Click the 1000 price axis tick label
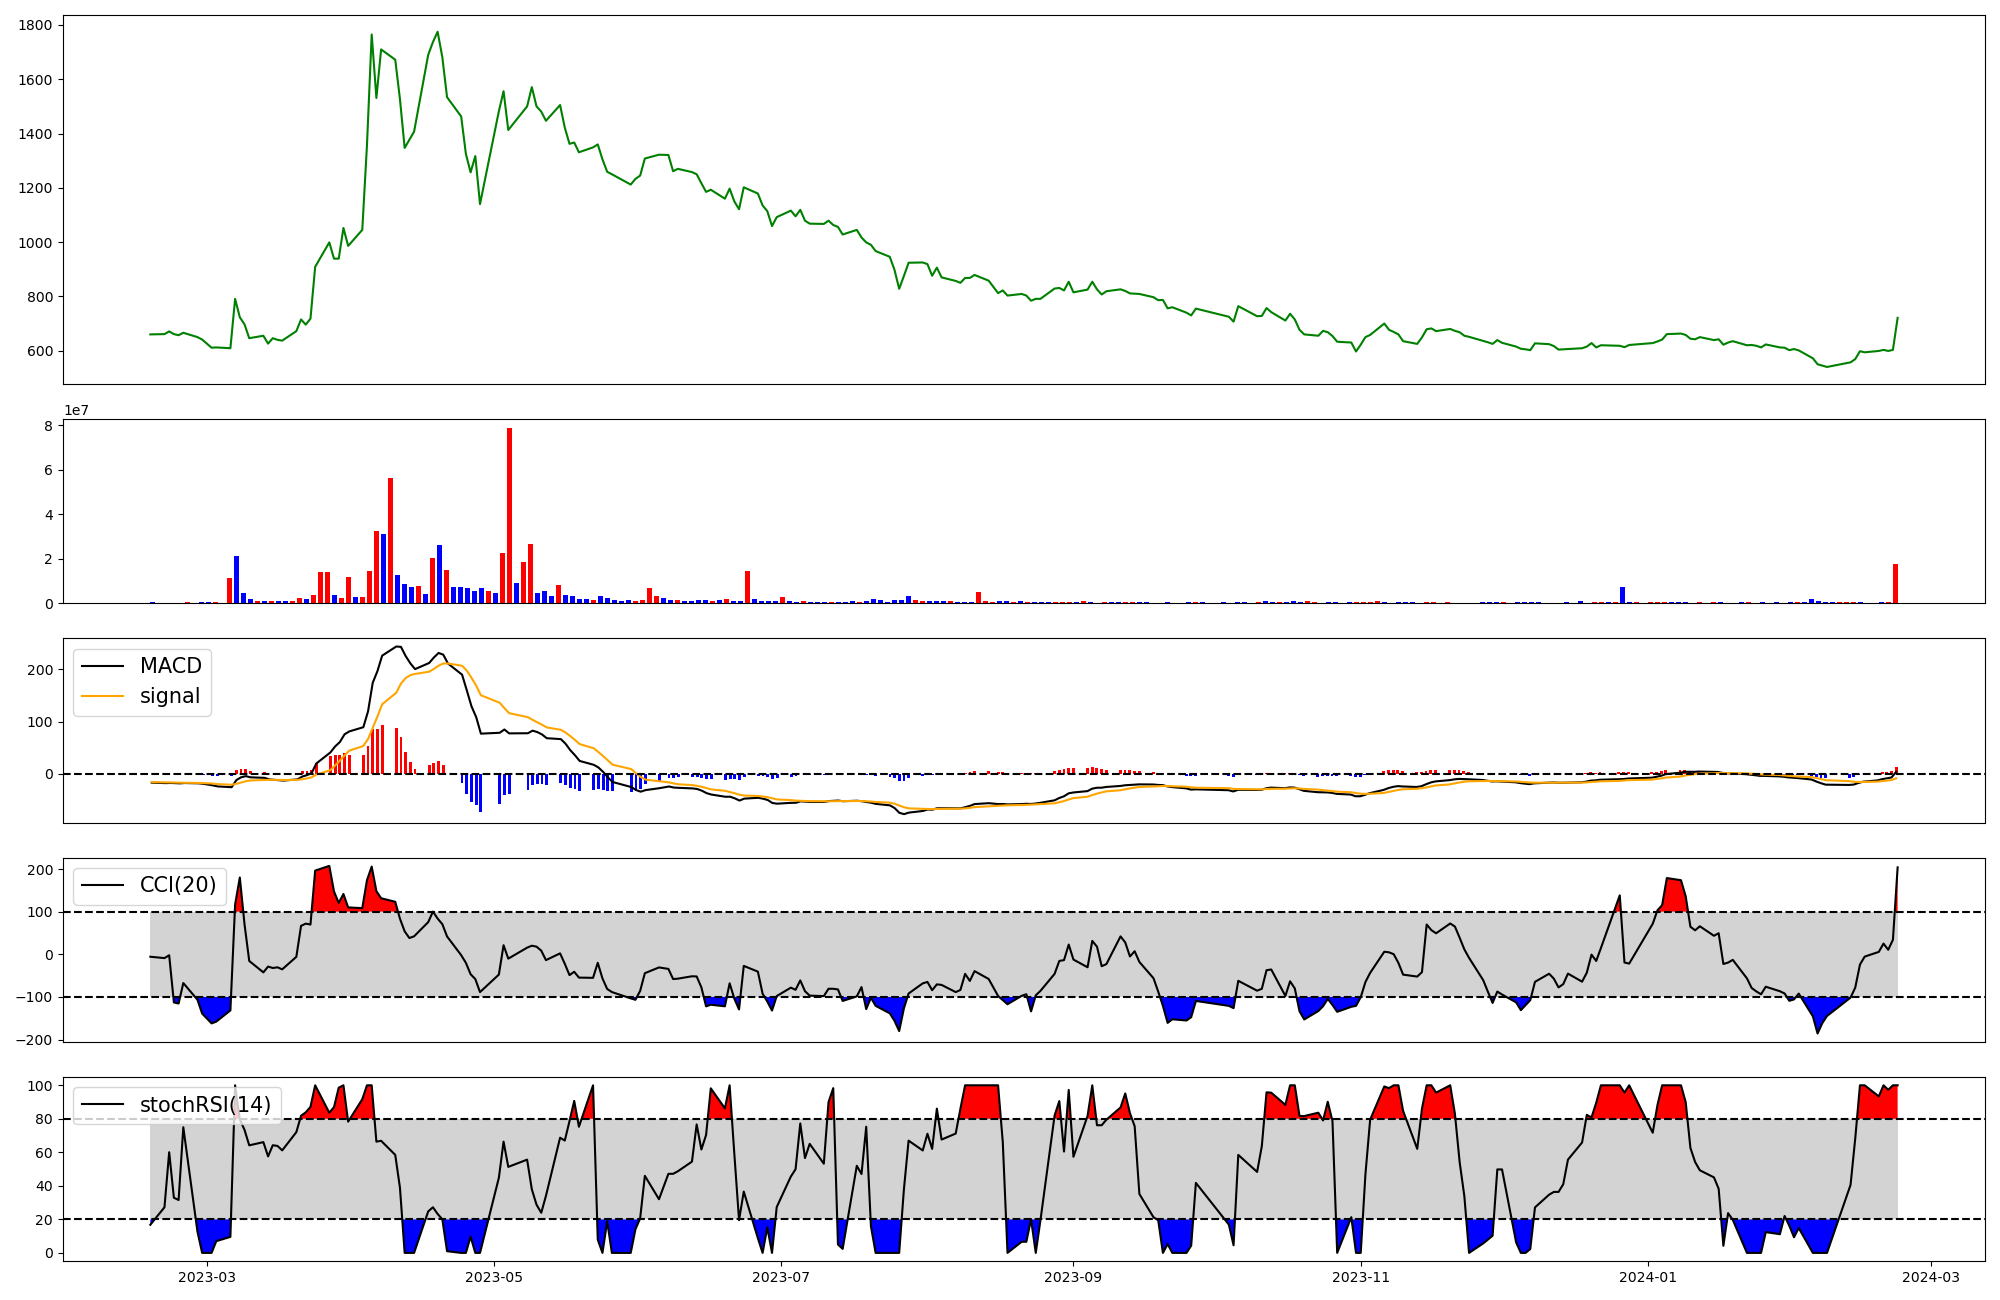Image resolution: width=2000 pixels, height=1300 pixels. (36, 243)
